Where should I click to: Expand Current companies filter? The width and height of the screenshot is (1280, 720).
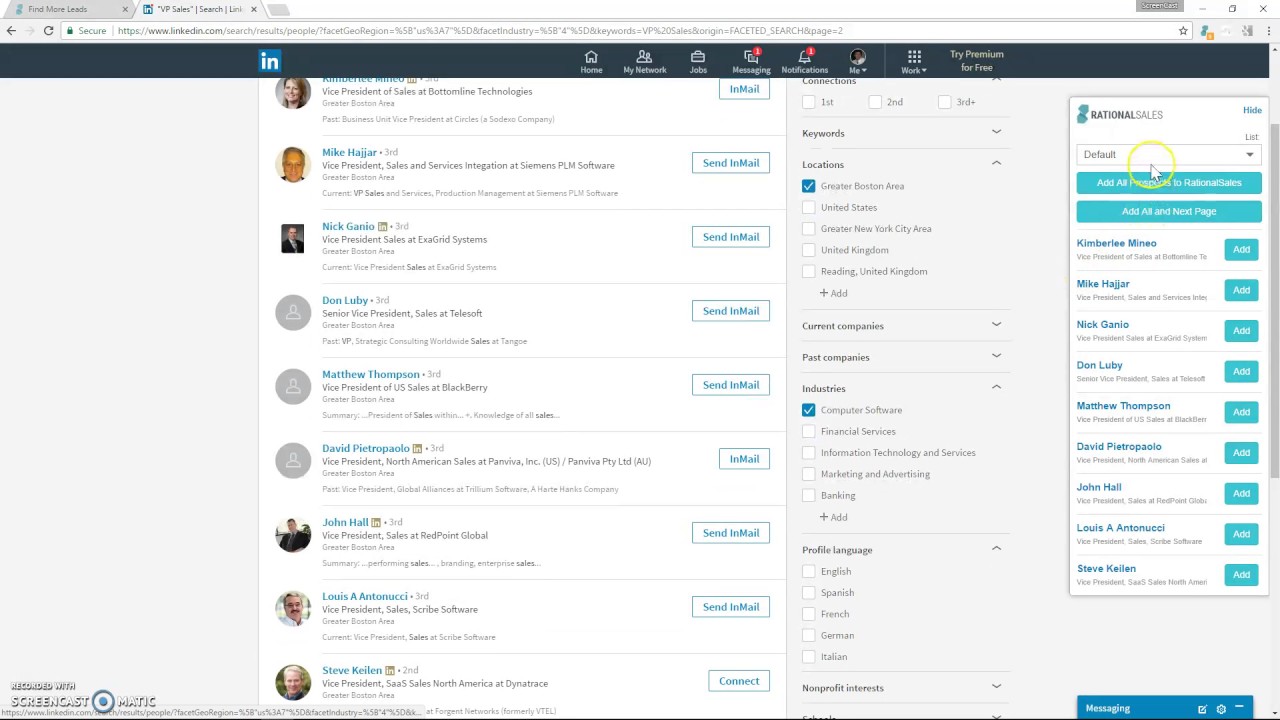point(996,325)
